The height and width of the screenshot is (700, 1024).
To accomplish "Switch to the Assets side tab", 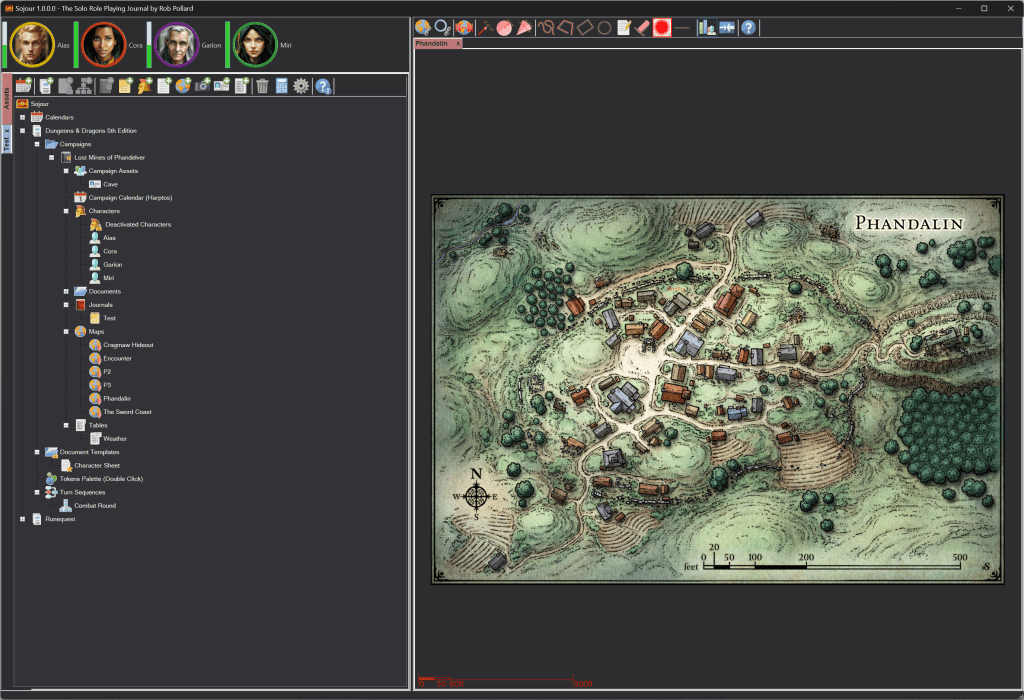I will point(7,98).
